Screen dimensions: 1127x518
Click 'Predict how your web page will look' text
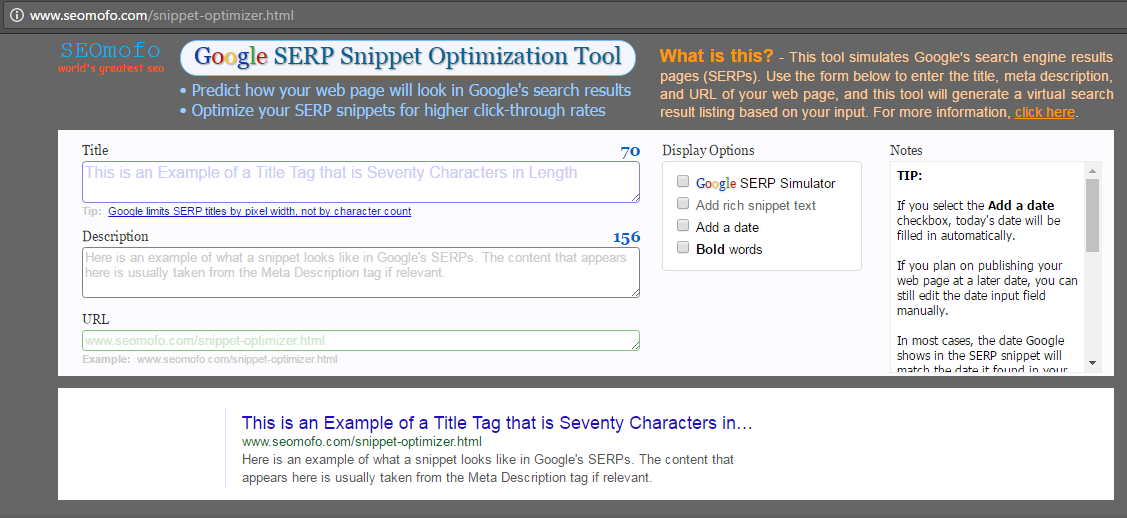pyautogui.click(x=411, y=91)
